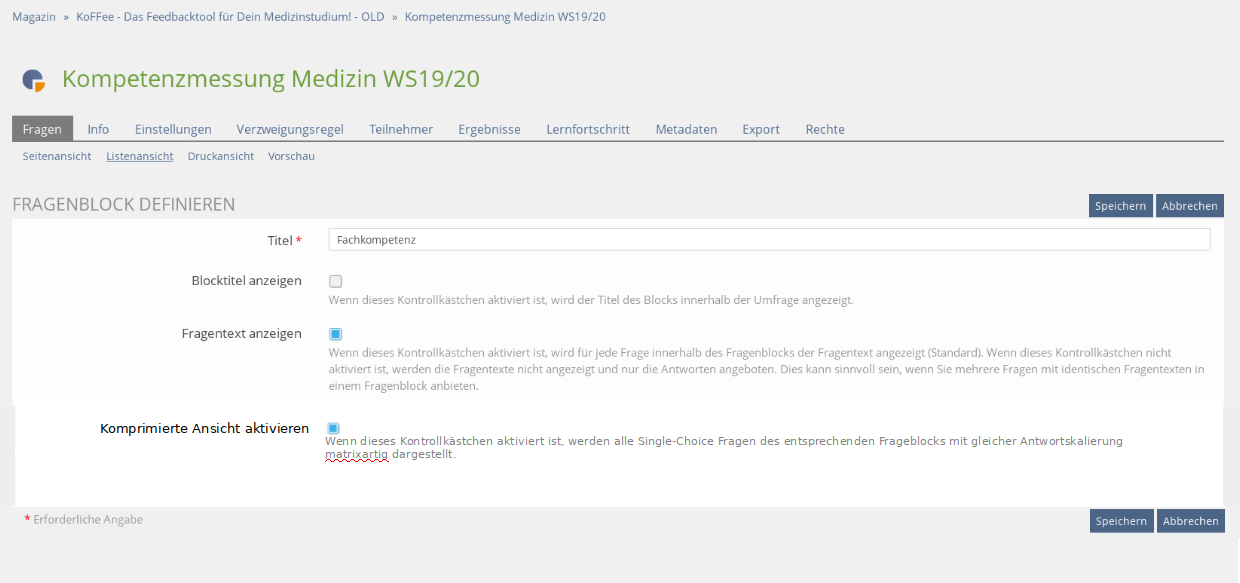
Task: Uncheck the Fragentext anzeigen checkbox
Action: click(335, 334)
